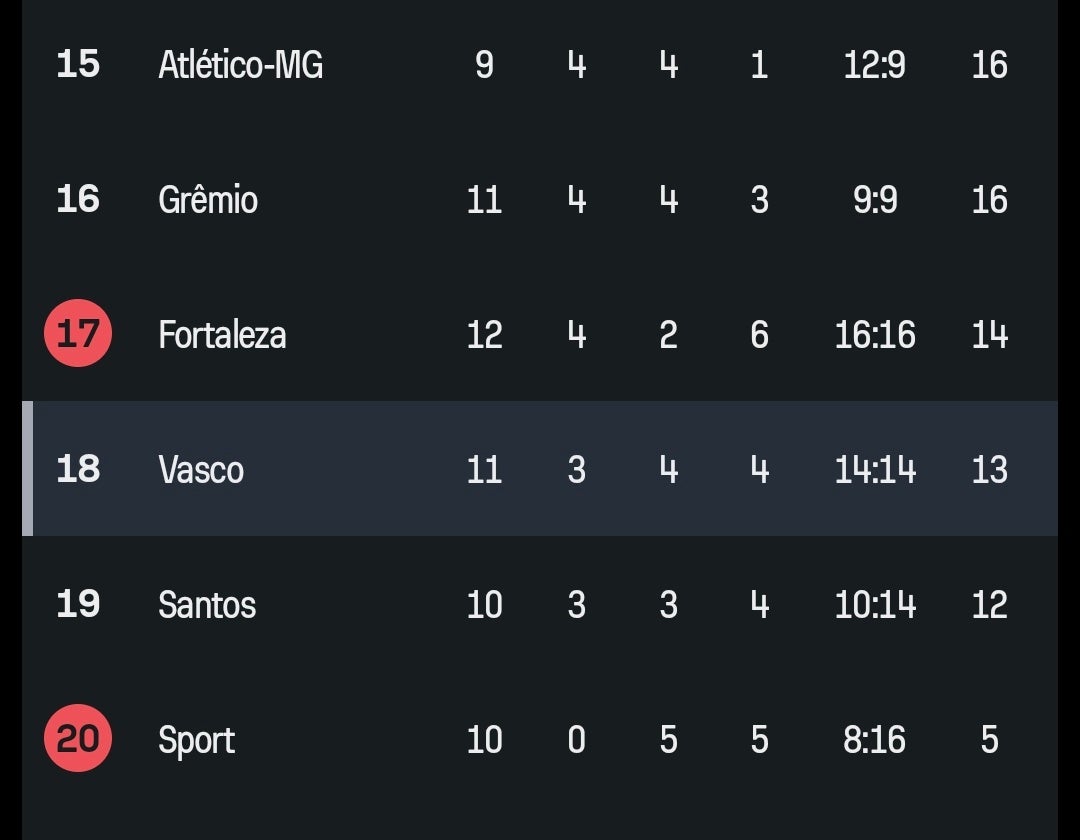Open the Atlético-MG team row
Screen dimensions: 1080x840
coord(540,65)
